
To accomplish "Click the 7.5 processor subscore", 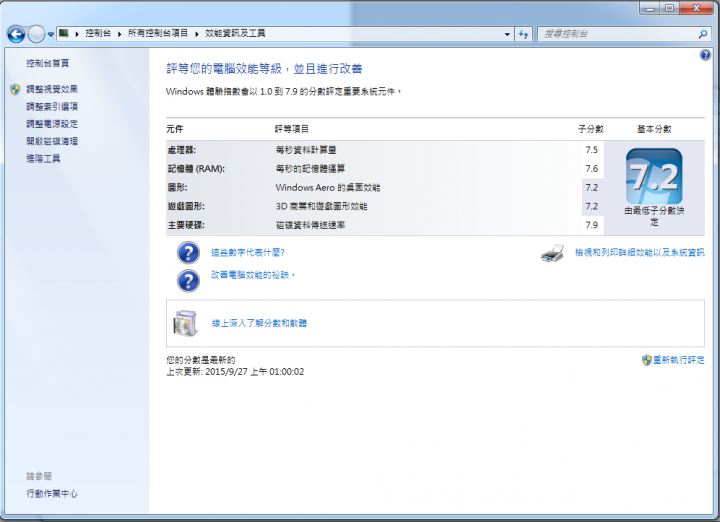I will [591, 150].
